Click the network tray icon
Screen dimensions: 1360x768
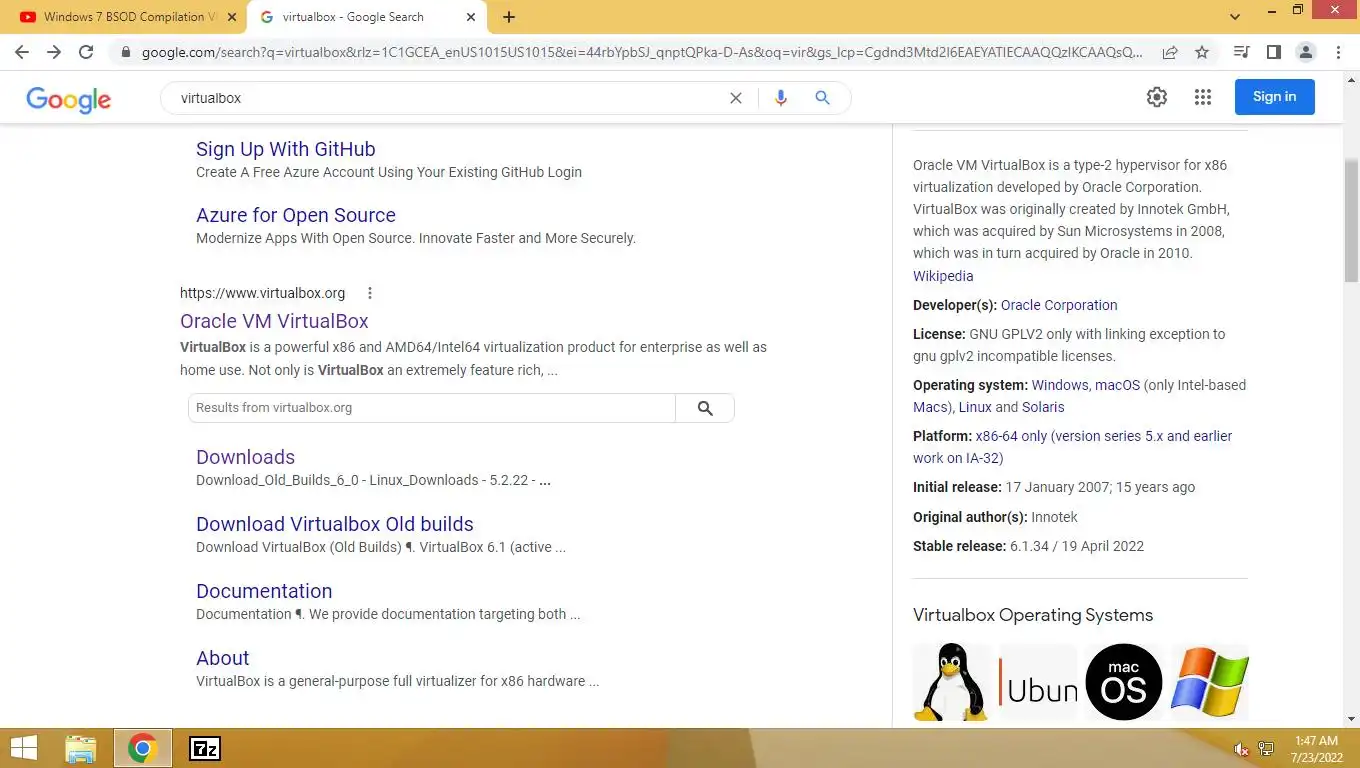pos(1266,749)
